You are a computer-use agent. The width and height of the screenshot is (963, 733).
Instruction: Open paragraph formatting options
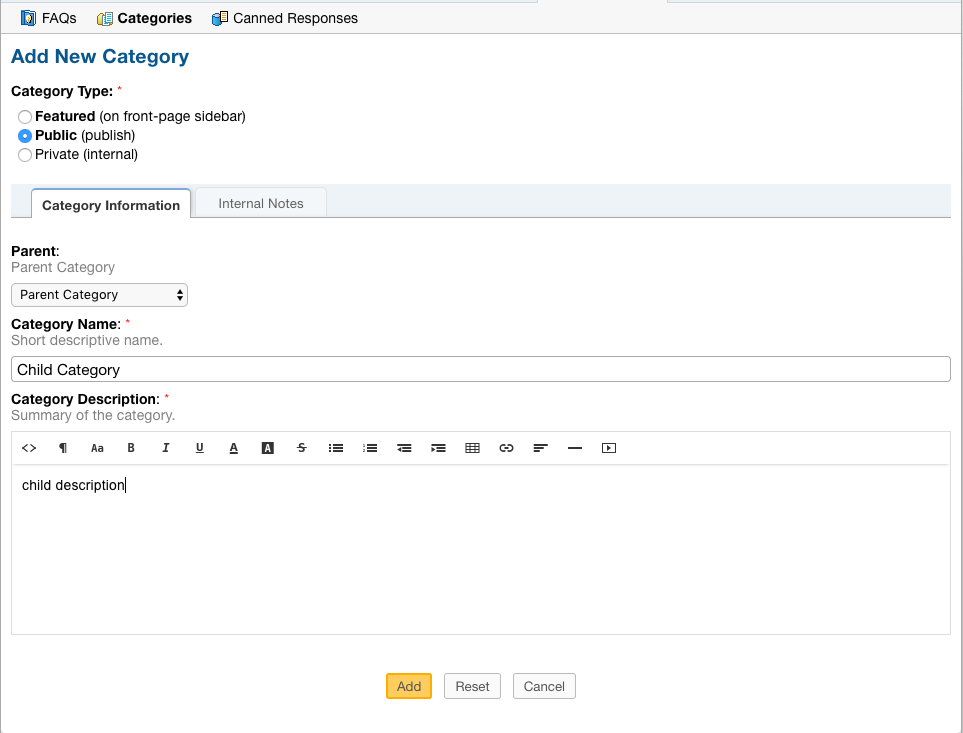[63, 448]
